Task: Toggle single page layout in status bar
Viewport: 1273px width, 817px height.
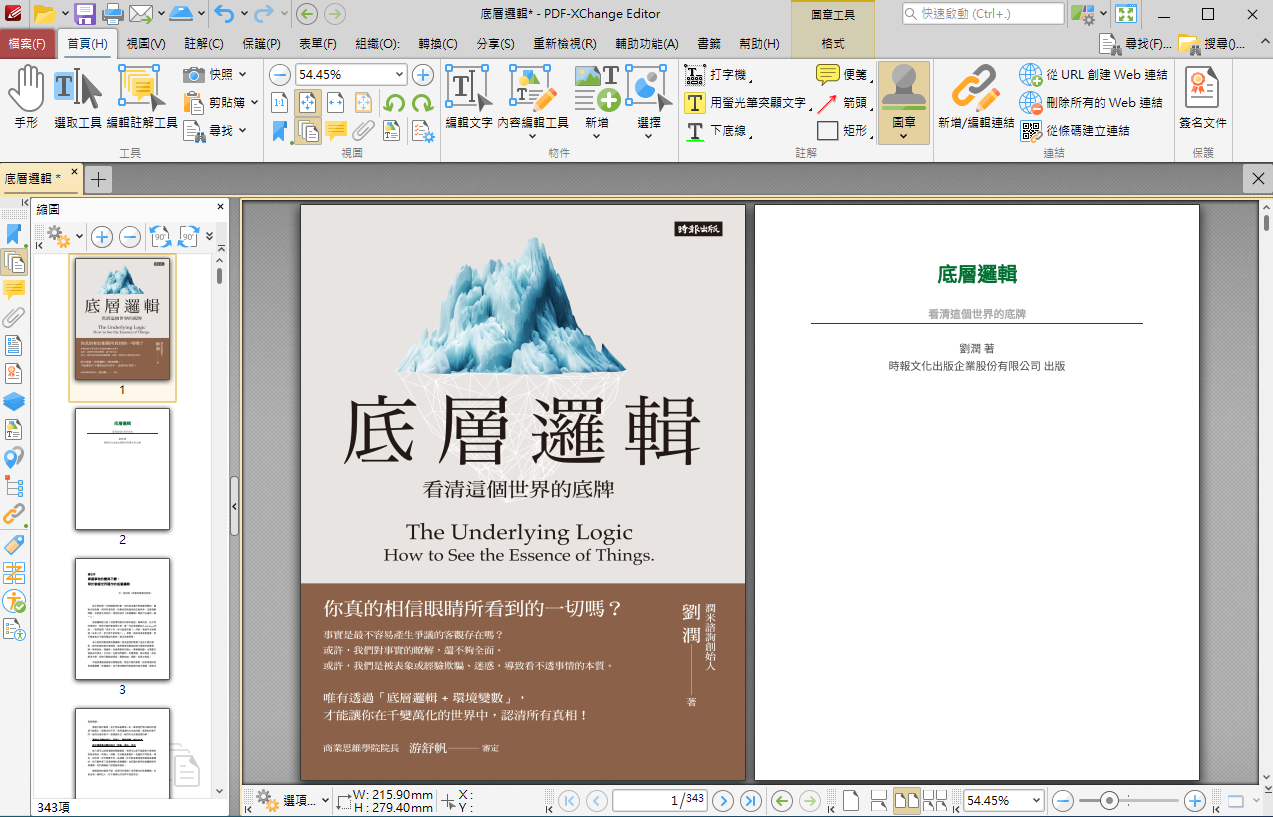Action: 850,801
